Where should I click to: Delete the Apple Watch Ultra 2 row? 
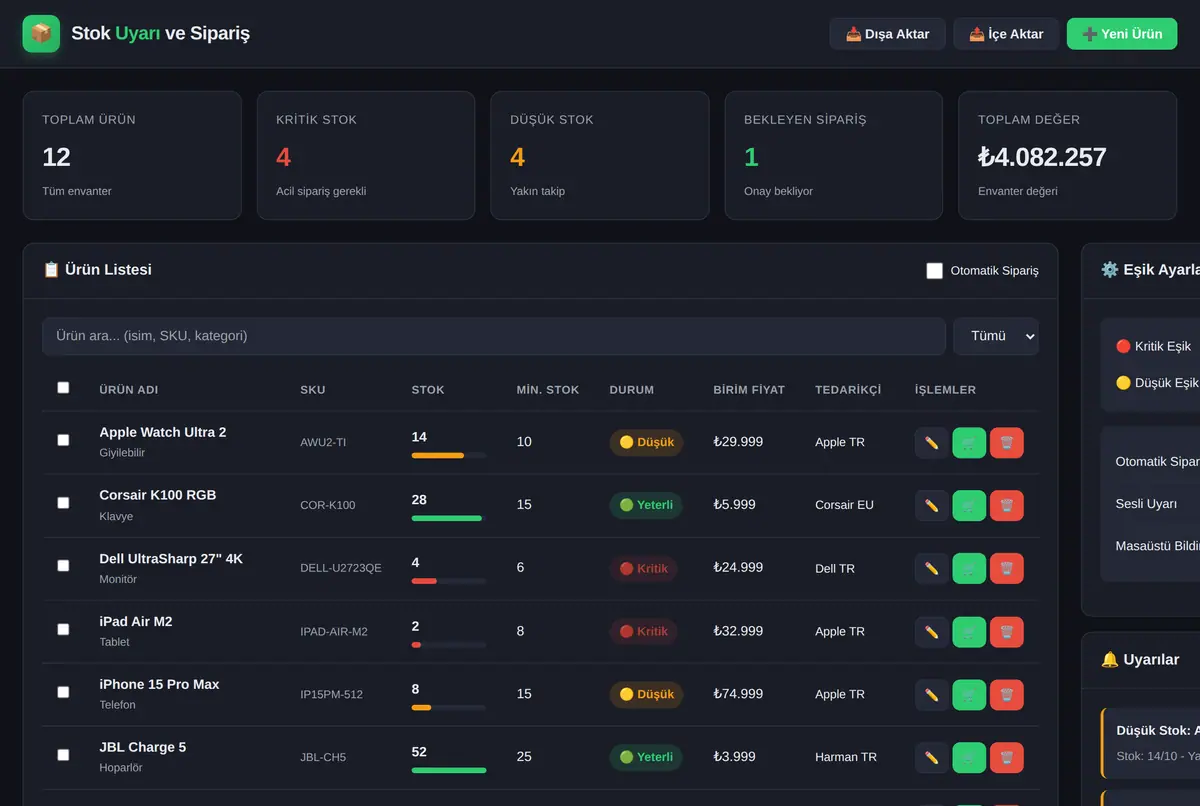[1007, 442]
